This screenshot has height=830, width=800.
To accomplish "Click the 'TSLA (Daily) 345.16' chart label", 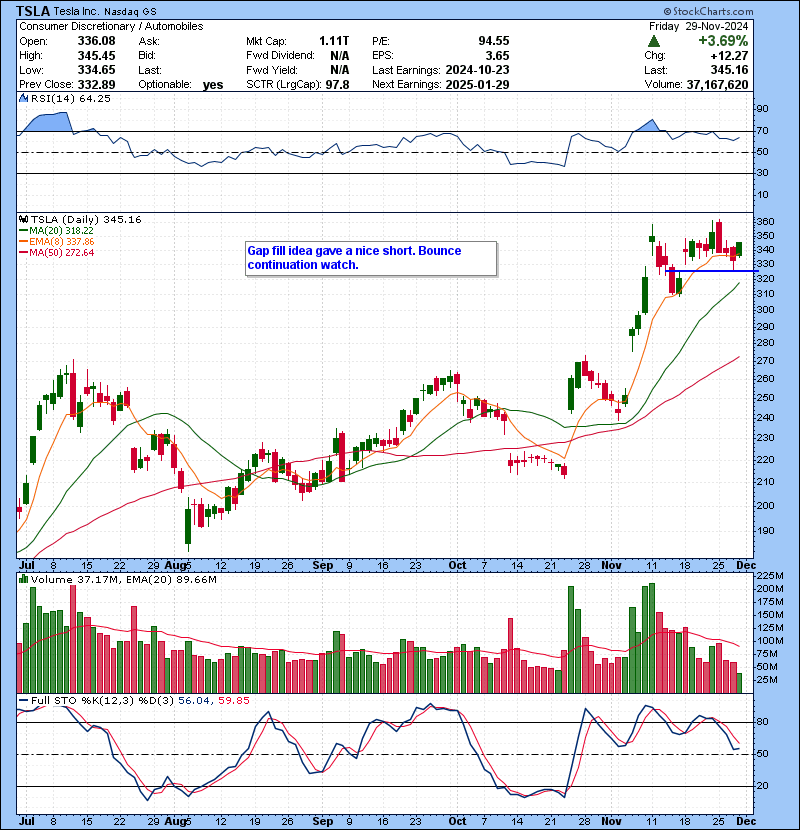I will (86, 219).
